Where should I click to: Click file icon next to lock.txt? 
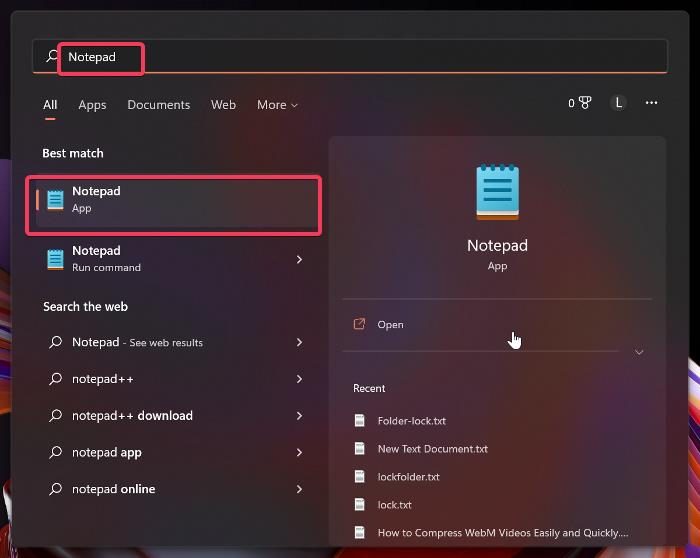[x=359, y=504]
